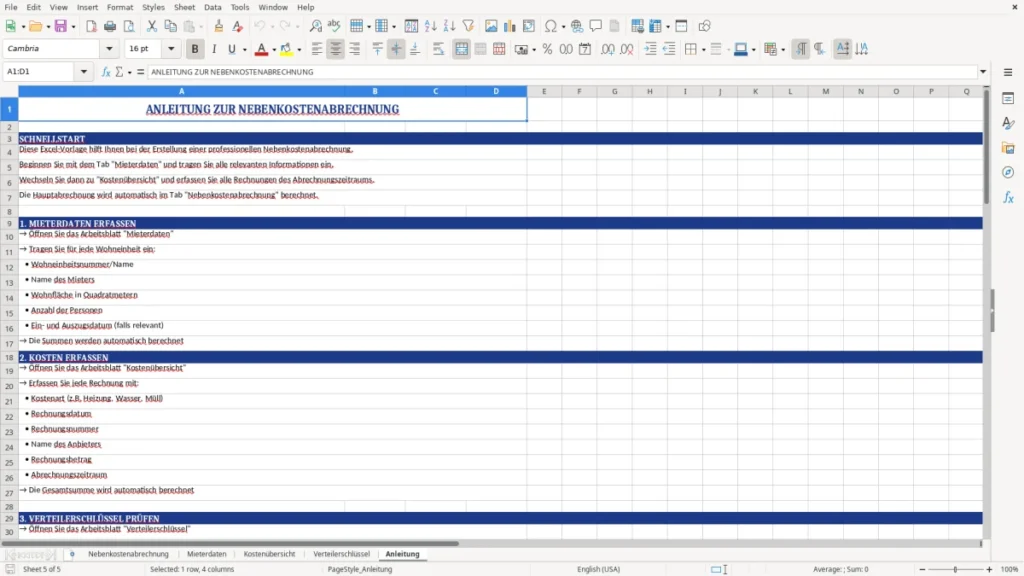The image size is (1024, 576).
Task: Open the font color dropdown arrow
Action: (x=274, y=50)
